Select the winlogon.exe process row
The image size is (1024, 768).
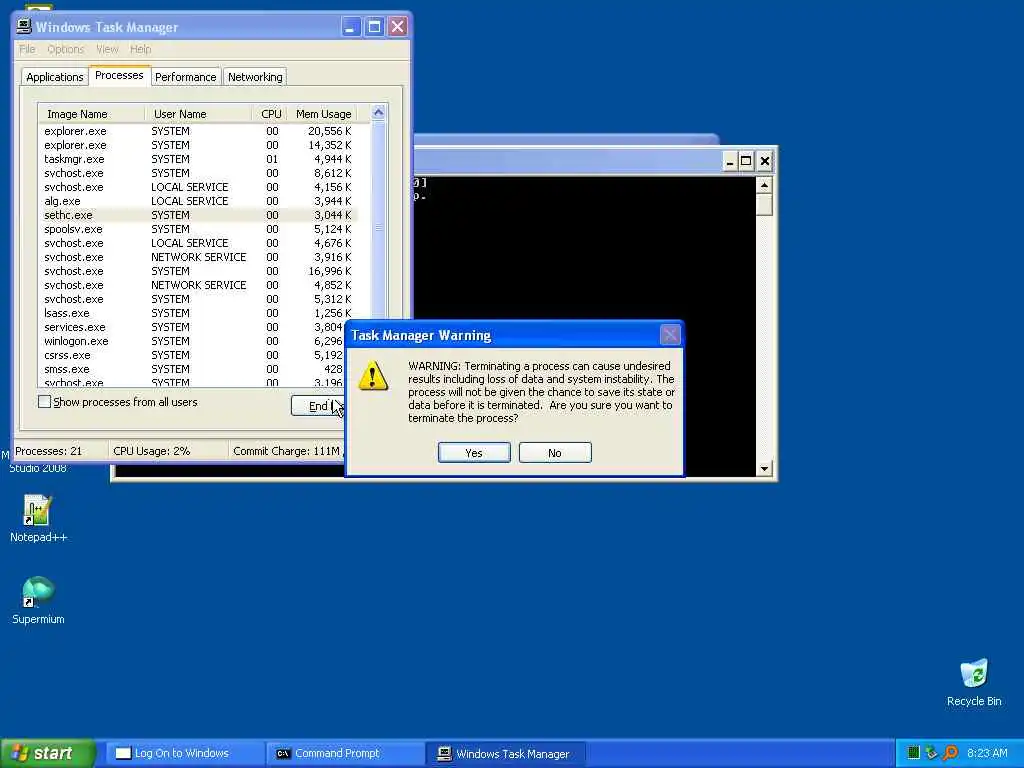tap(192, 341)
